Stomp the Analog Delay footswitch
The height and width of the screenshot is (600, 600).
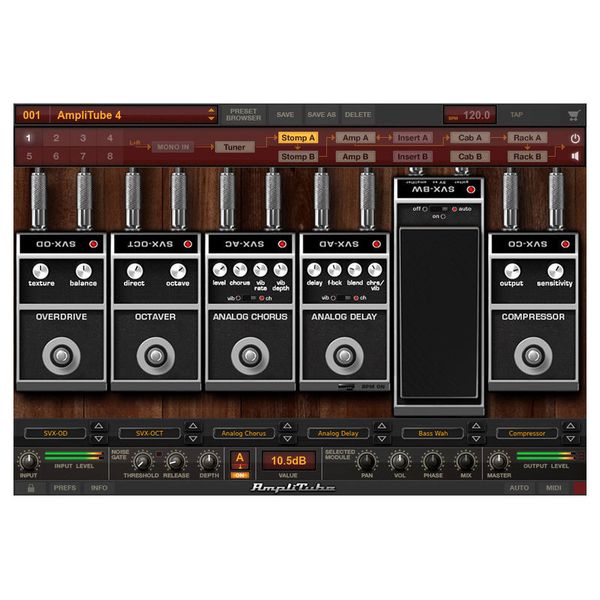[x=344, y=356]
